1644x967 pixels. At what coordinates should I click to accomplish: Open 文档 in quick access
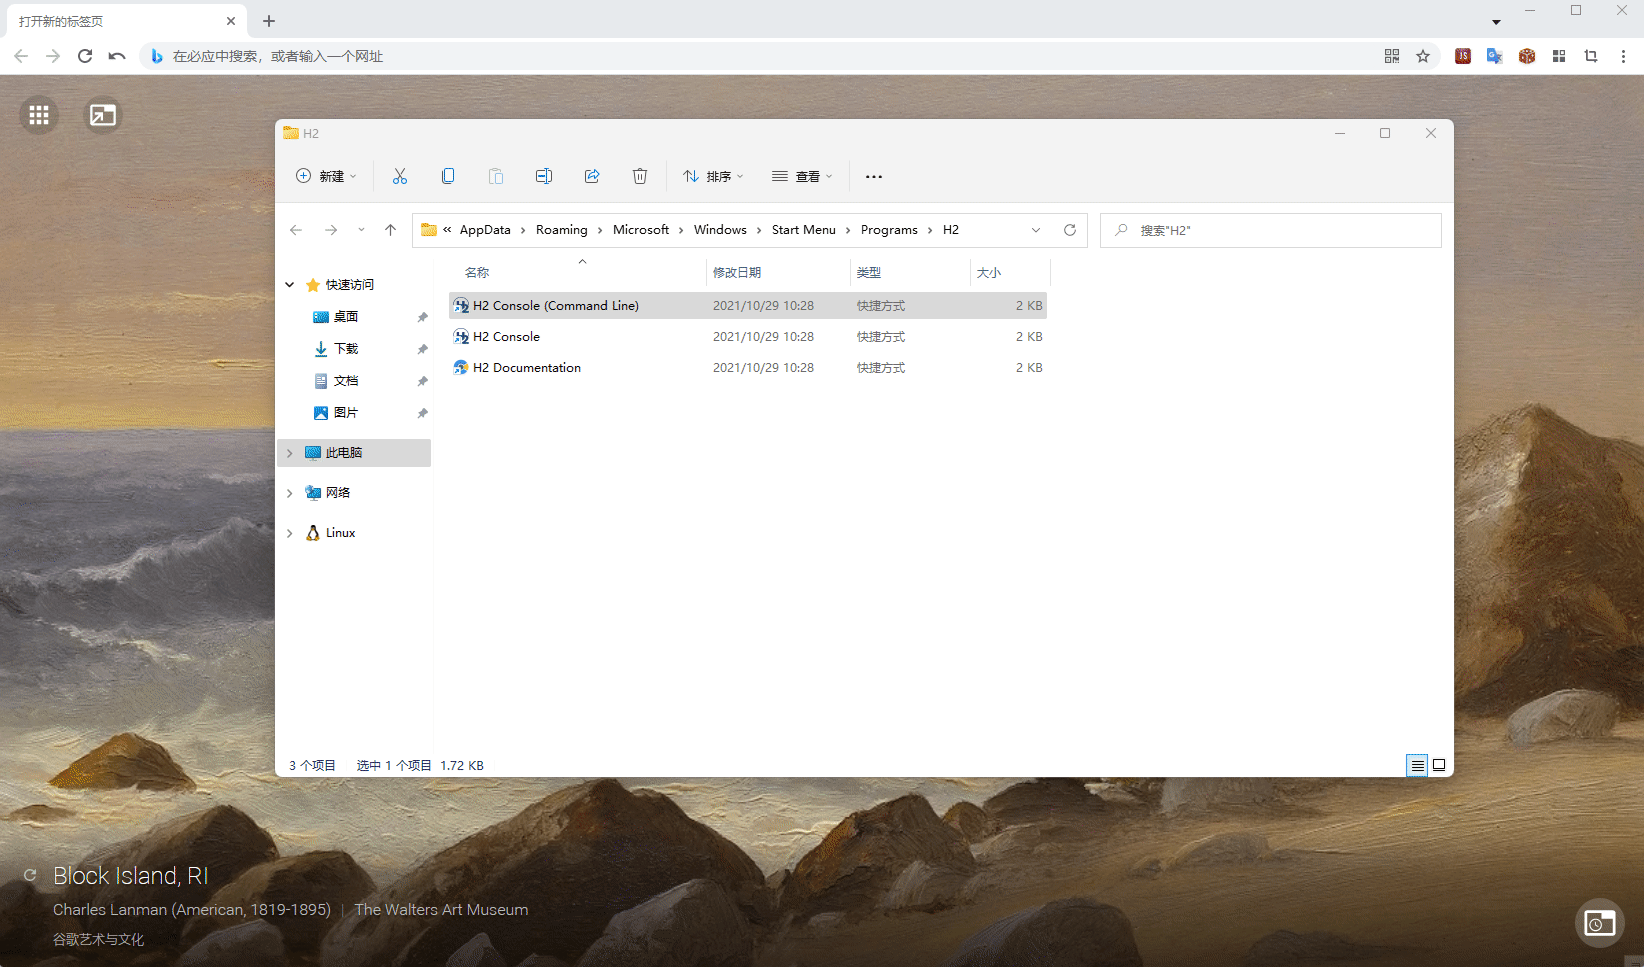(x=346, y=381)
